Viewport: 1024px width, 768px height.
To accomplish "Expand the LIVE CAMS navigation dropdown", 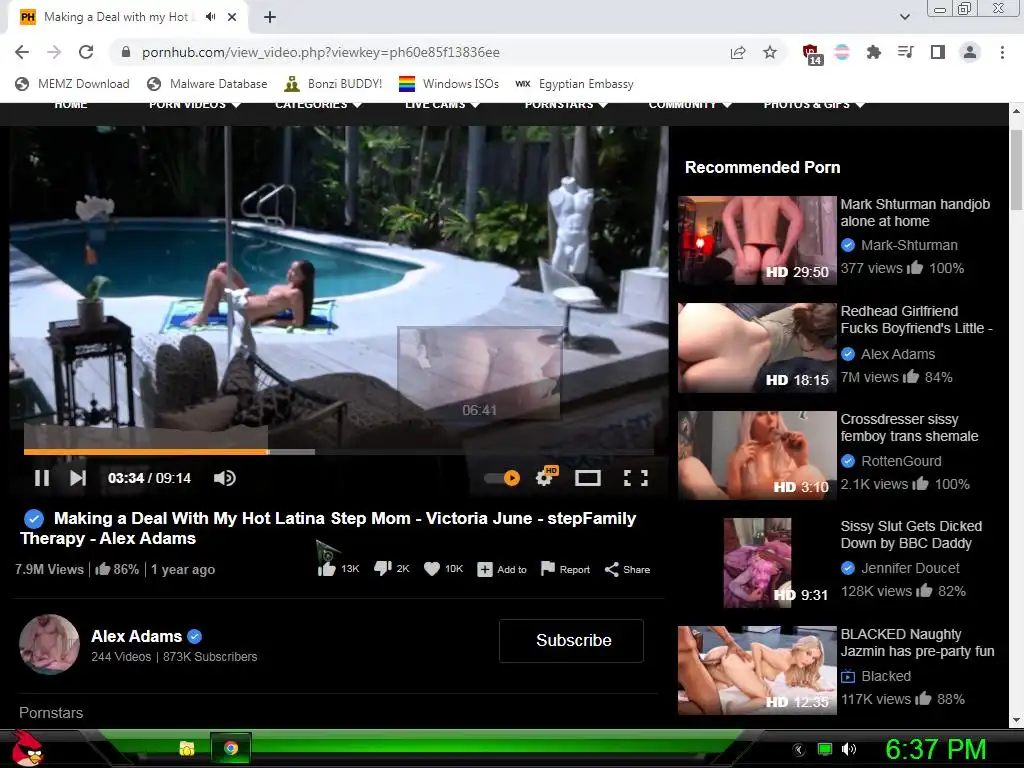I will (442, 105).
